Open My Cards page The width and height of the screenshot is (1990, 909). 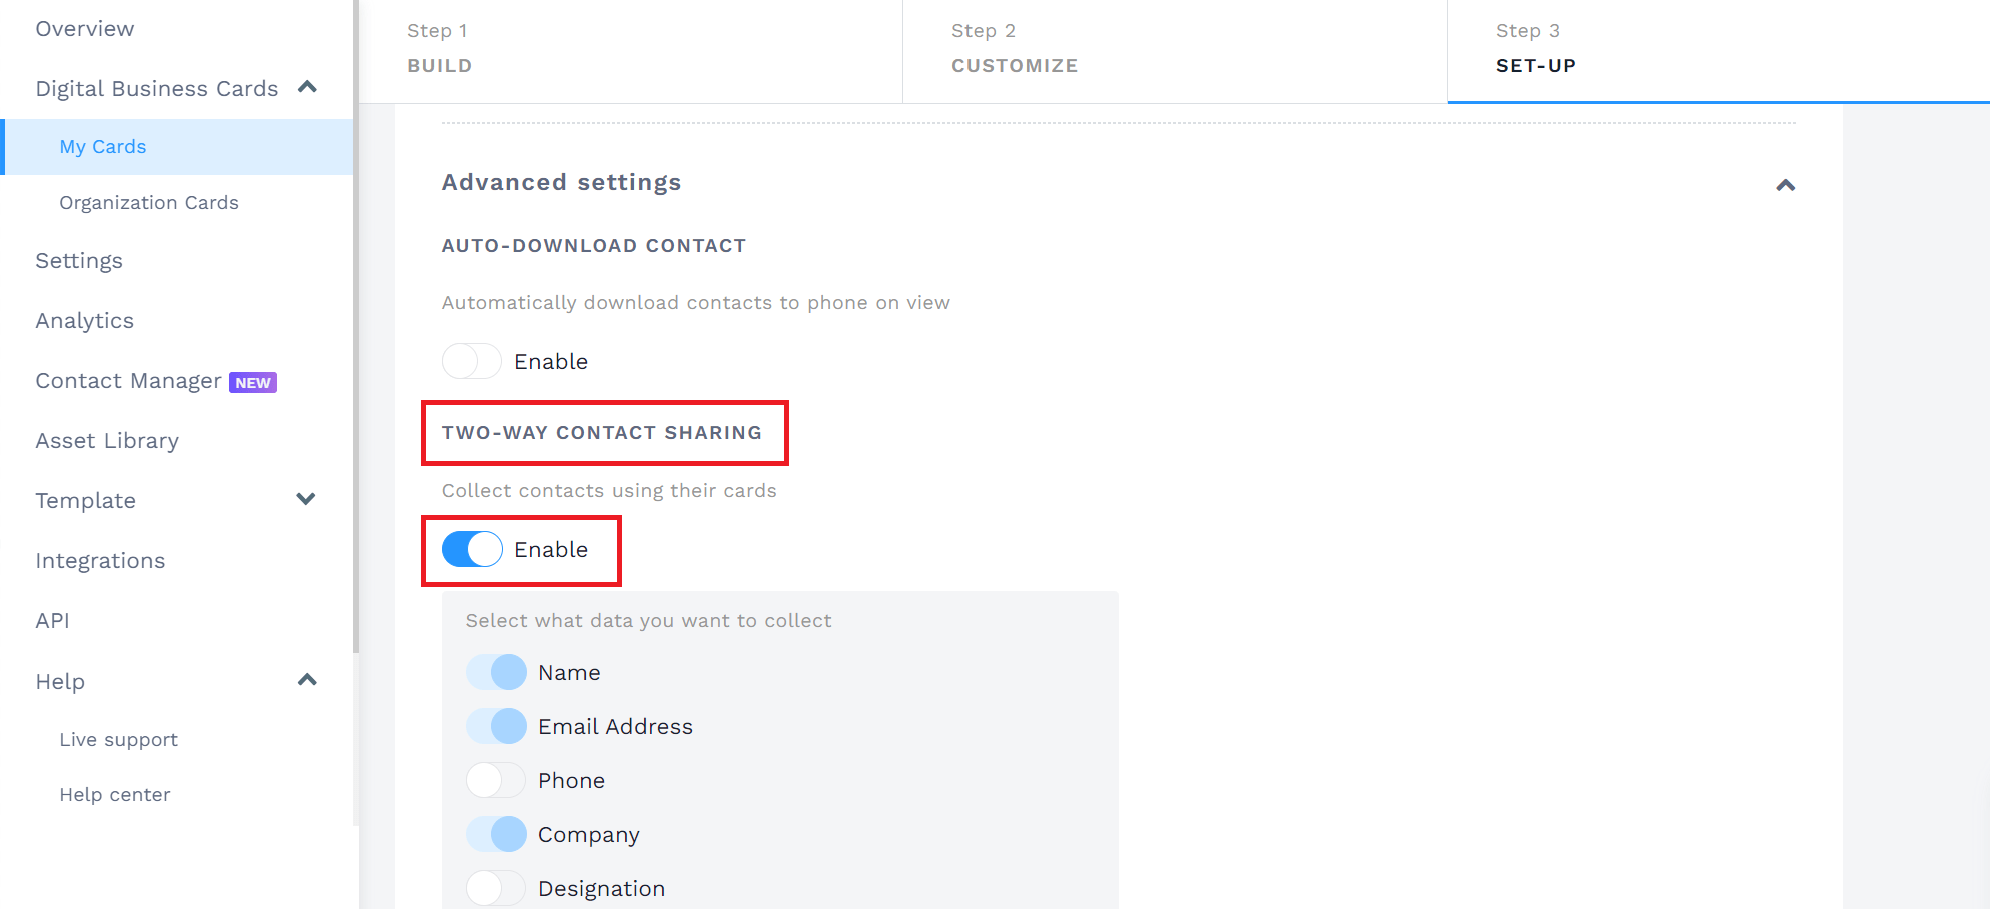click(x=103, y=147)
